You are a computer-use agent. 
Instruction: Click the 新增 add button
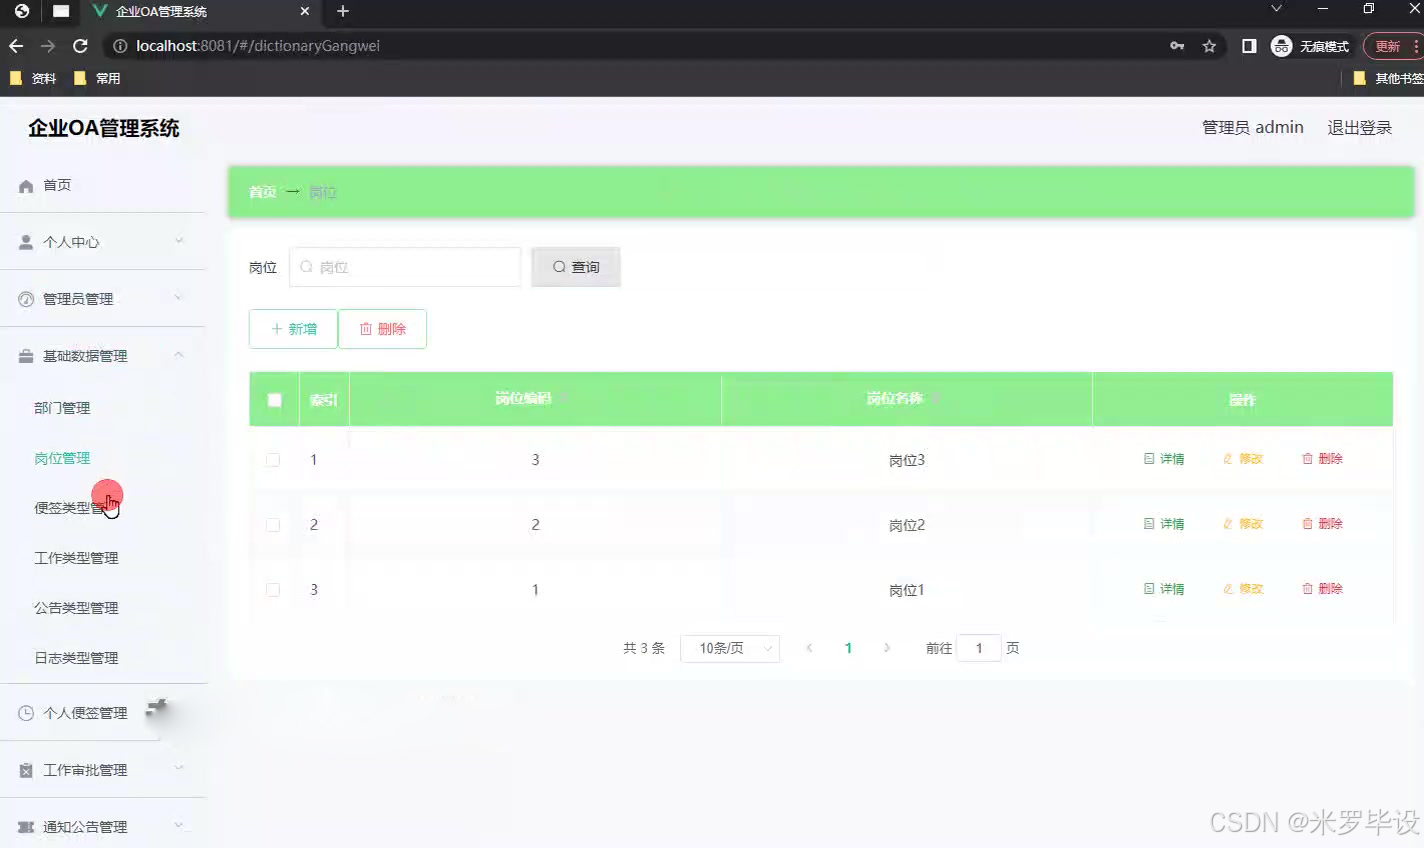[x=293, y=329]
